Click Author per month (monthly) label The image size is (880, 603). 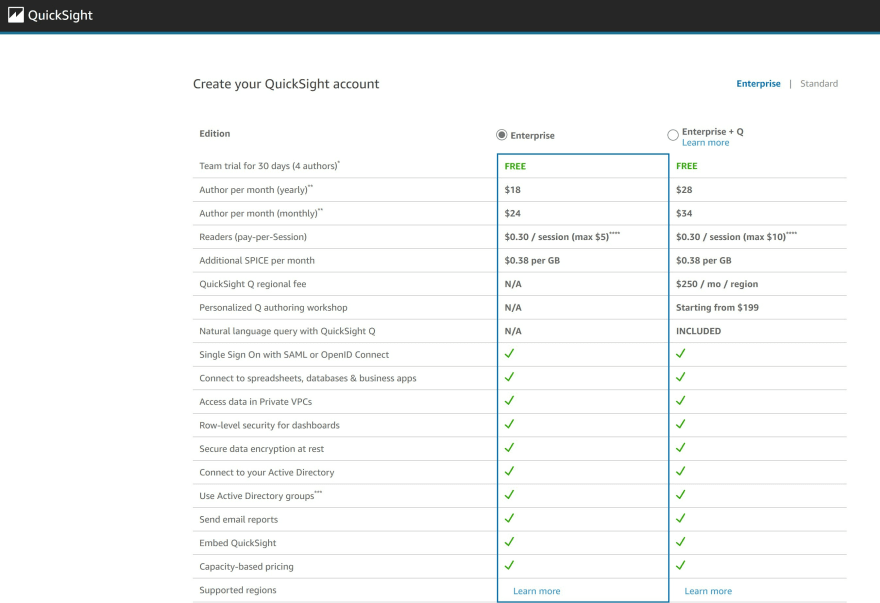tap(261, 213)
